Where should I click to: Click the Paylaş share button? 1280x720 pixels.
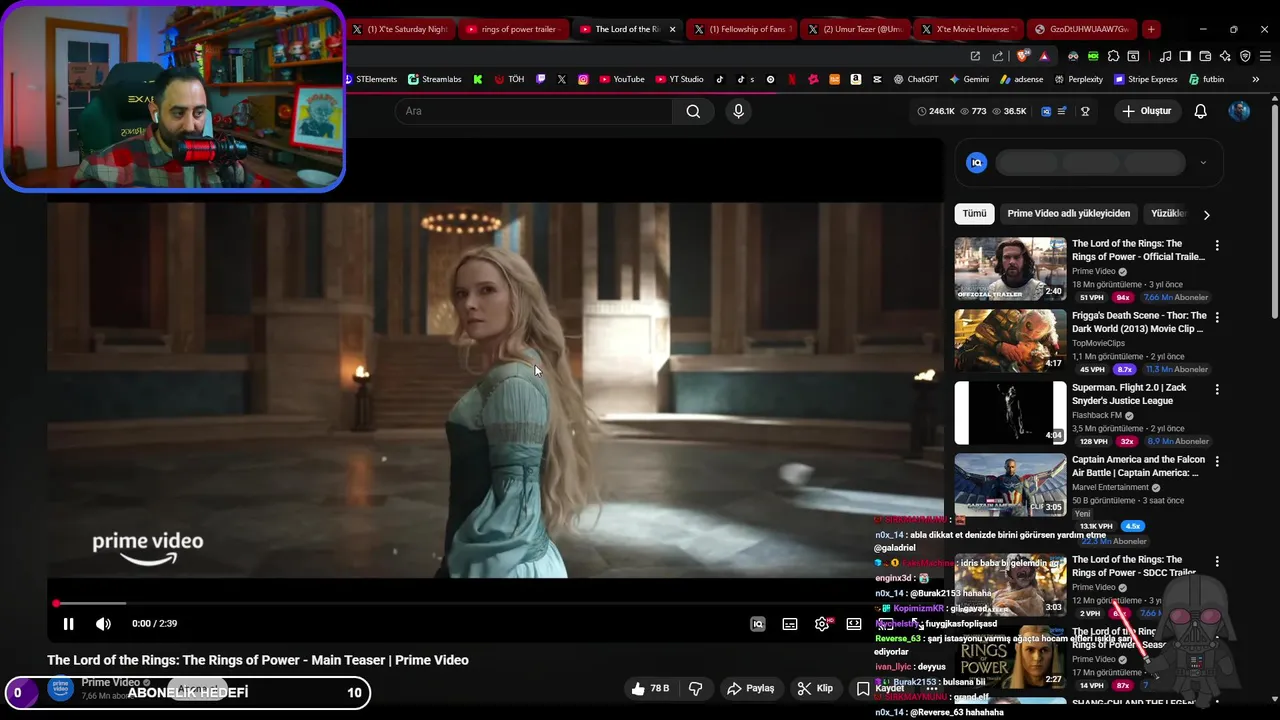click(x=751, y=688)
